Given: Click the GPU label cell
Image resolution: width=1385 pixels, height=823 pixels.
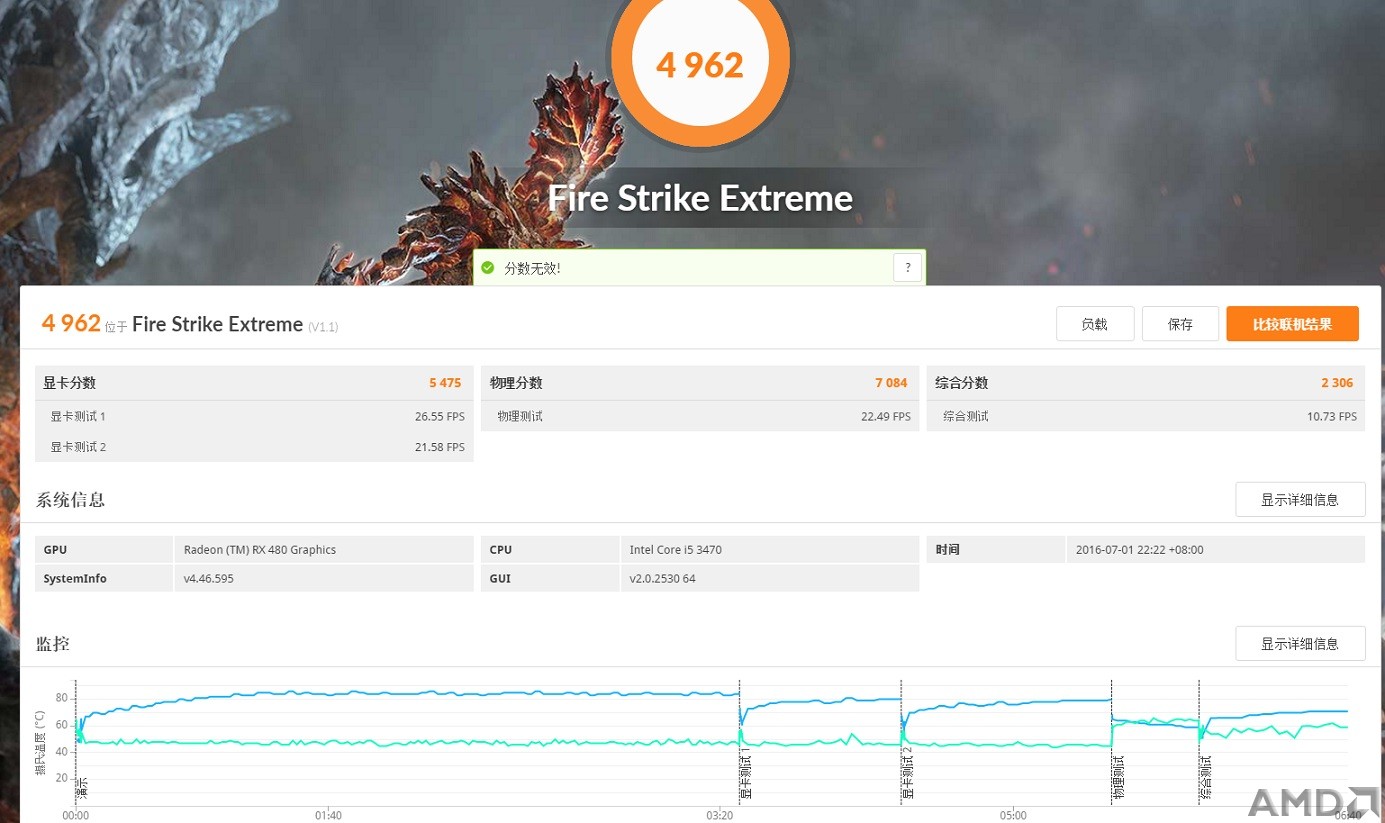Looking at the screenshot, I should tap(104, 550).
